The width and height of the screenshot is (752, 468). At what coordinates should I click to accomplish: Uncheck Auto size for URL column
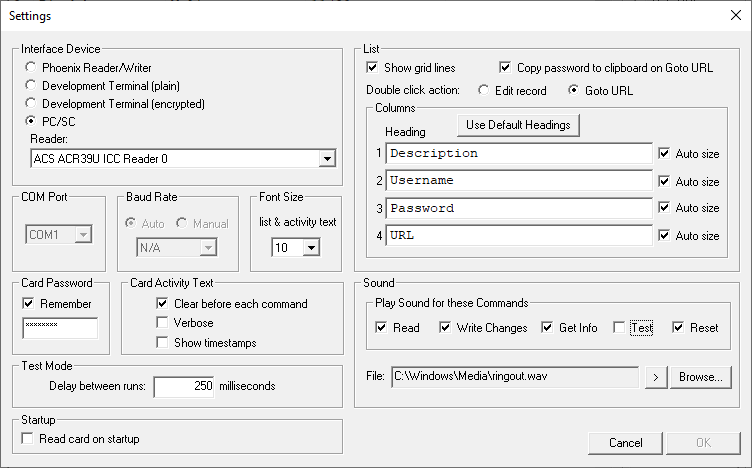pyautogui.click(x=664, y=236)
